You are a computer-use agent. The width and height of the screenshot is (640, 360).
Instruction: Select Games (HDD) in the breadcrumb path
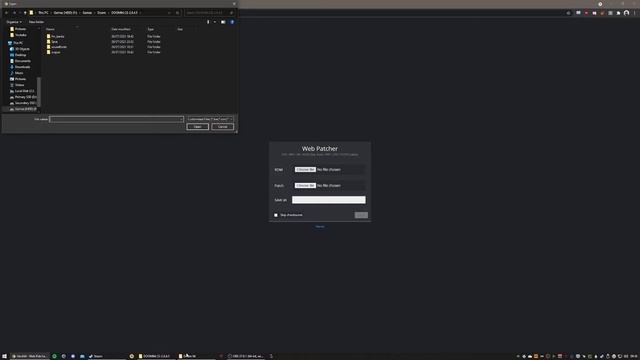point(65,13)
